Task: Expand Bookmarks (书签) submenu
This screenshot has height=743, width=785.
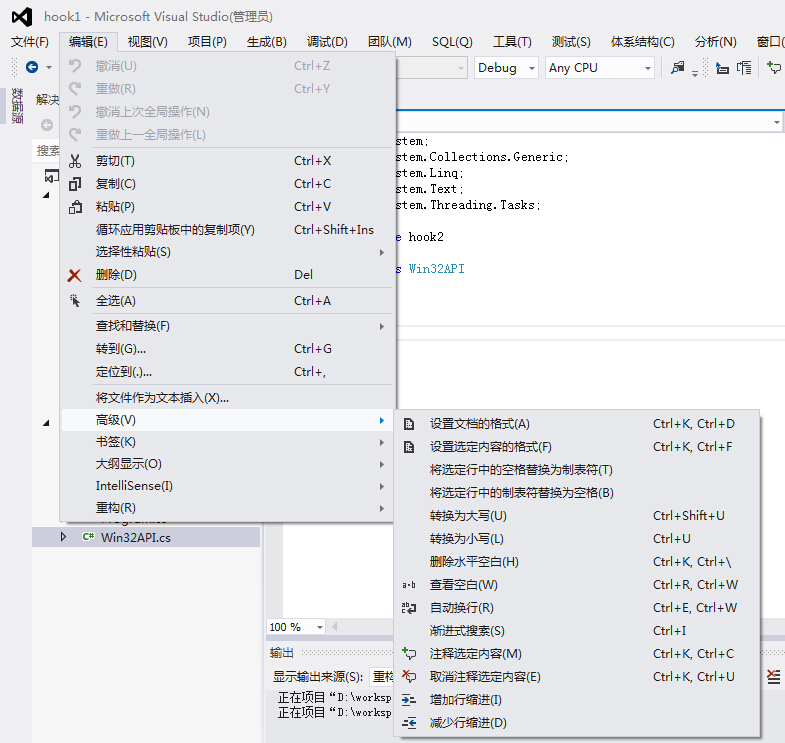Action: click(227, 442)
